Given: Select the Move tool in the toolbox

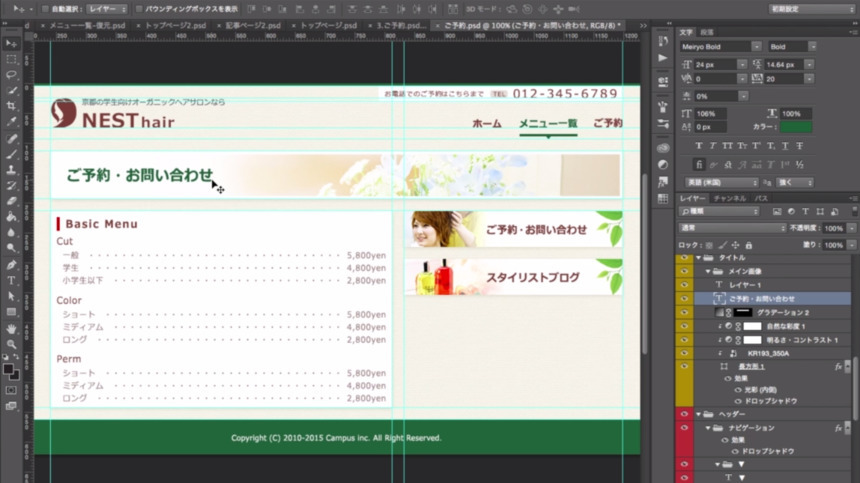Looking at the screenshot, I should [x=11, y=43].
